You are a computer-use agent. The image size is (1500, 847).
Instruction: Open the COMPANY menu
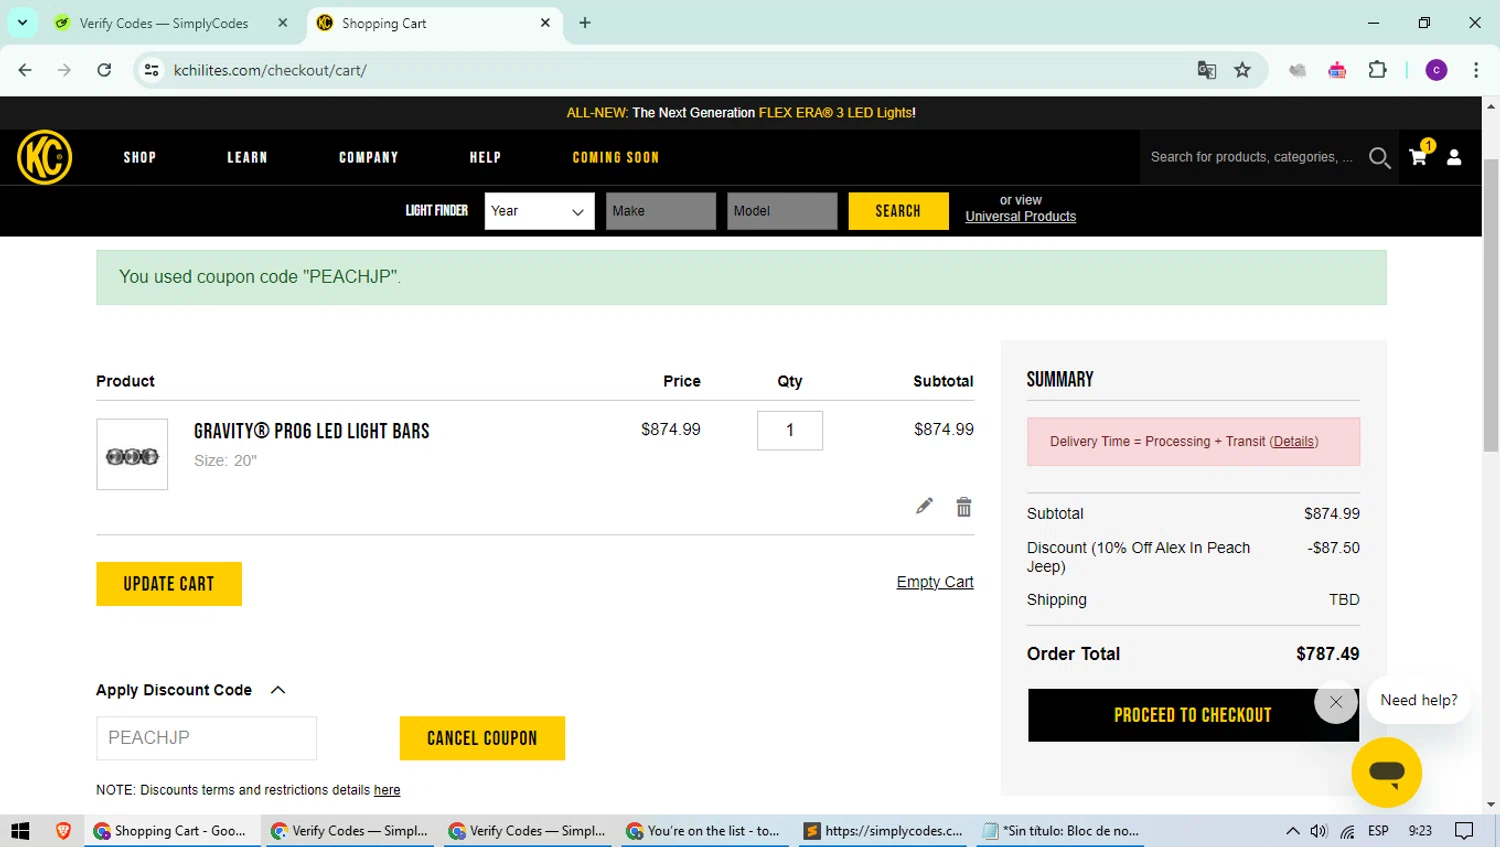368,157
